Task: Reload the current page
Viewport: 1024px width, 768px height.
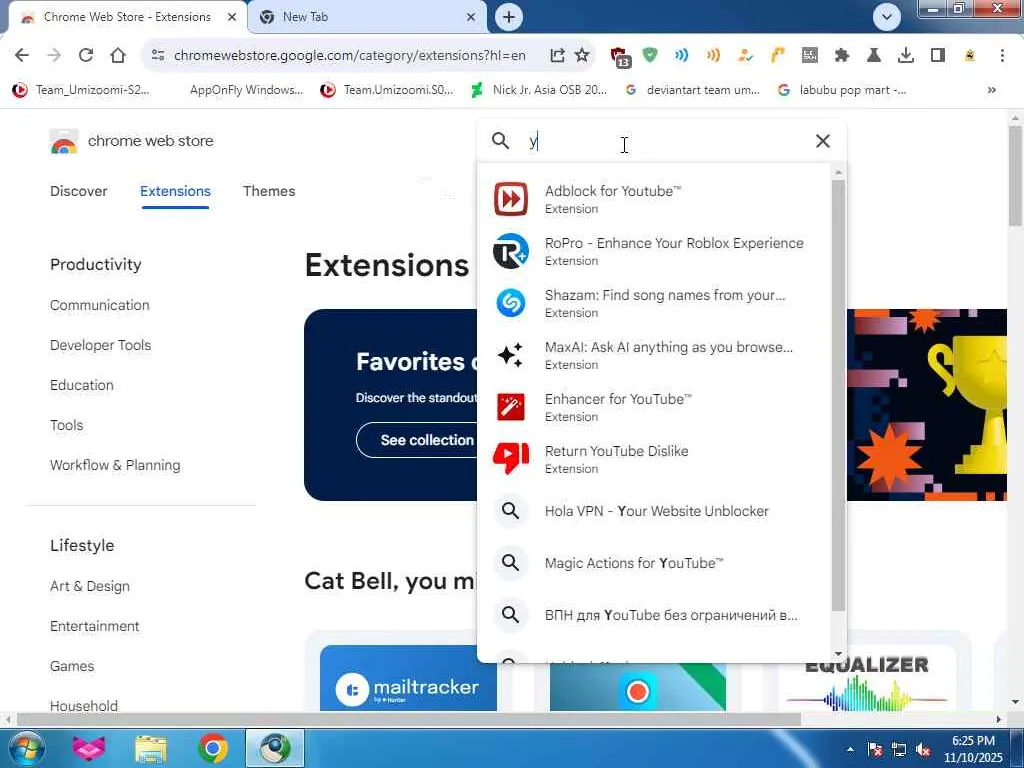Action: (86, 56)
